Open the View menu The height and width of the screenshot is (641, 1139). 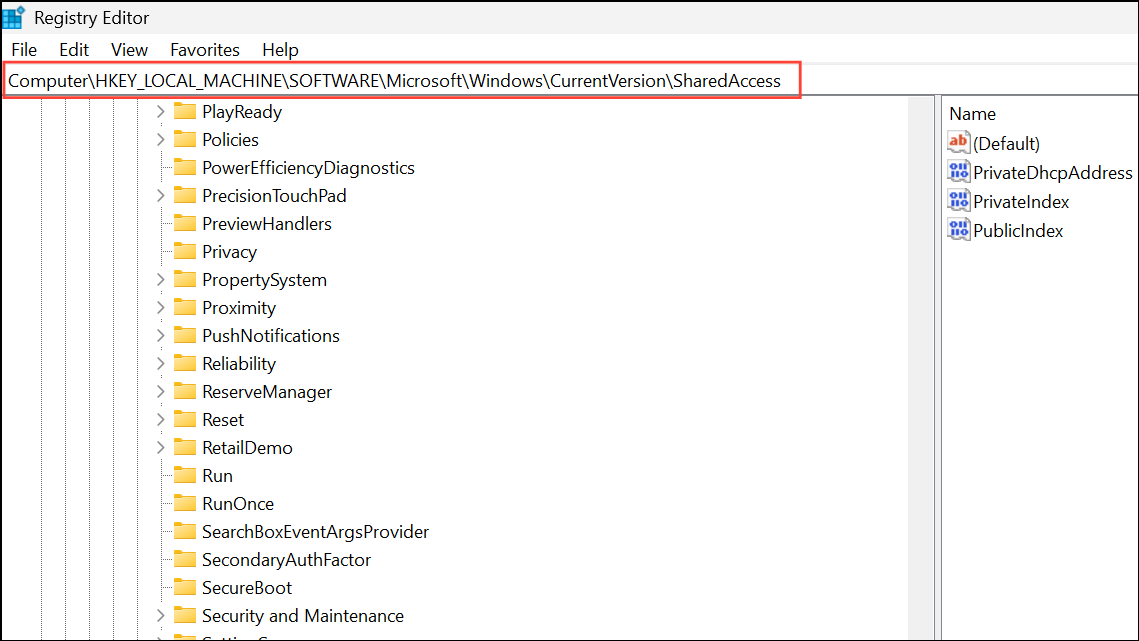129,49
